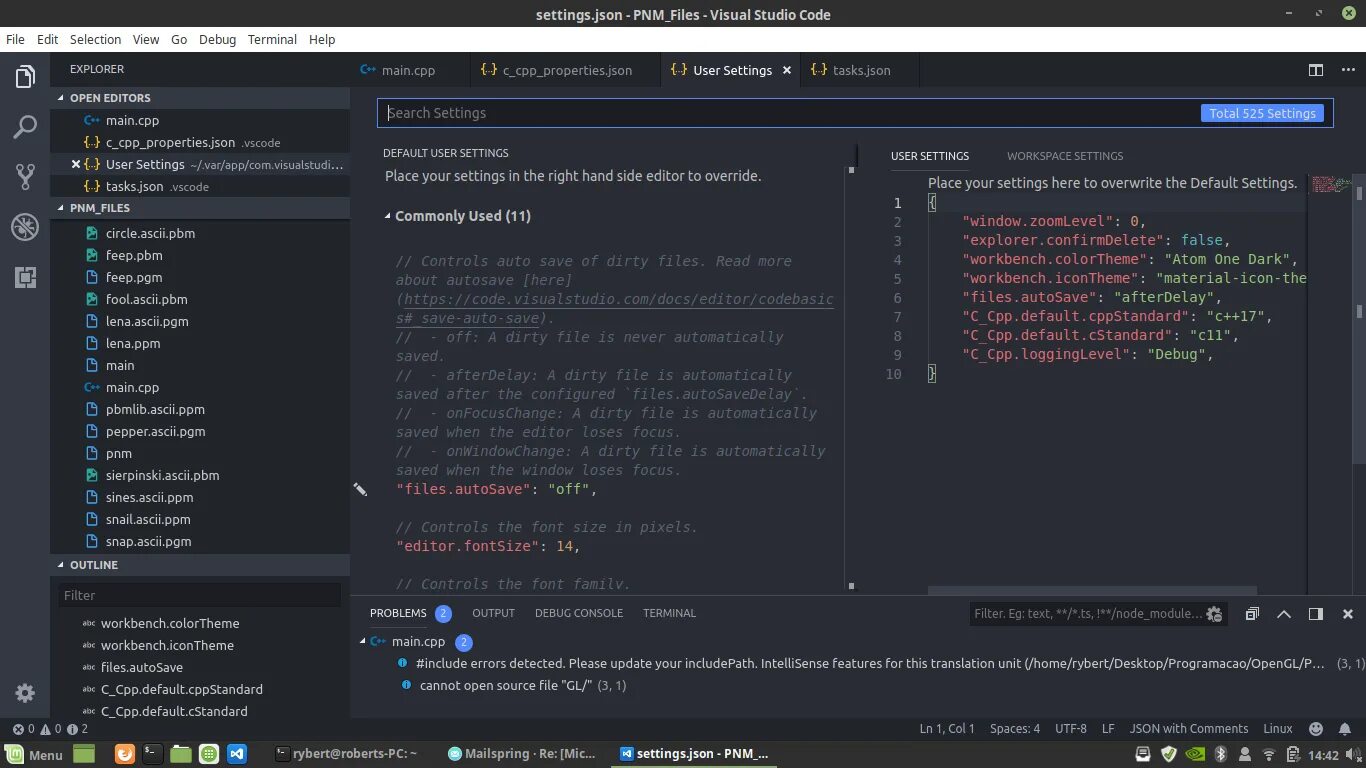Viewport: 1366px width, 768px height.
Task: Open the Debug Console panel tab
Action: 578,613
